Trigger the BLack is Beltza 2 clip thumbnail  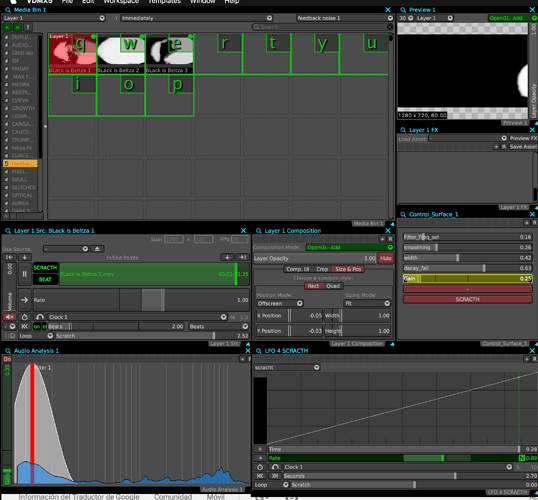tap(121, 54)
